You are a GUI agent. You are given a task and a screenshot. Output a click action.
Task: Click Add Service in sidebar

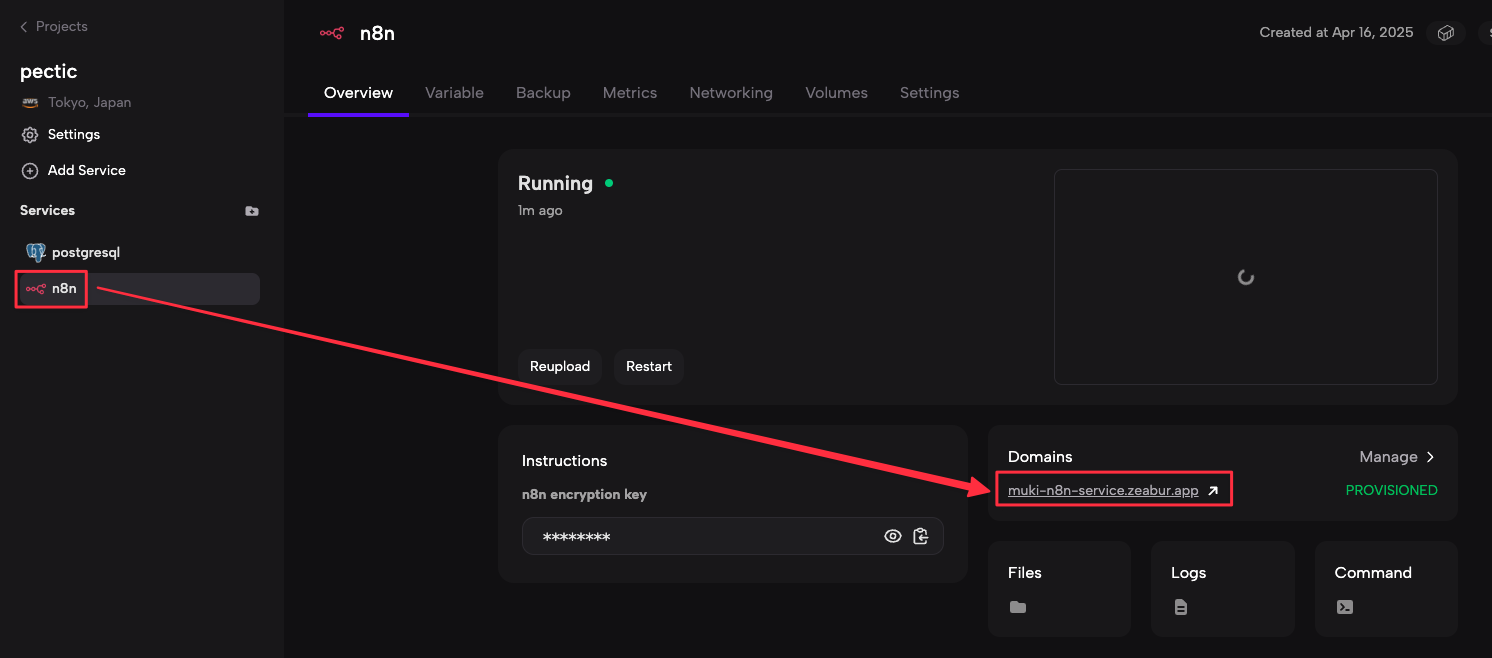[86, 170]
